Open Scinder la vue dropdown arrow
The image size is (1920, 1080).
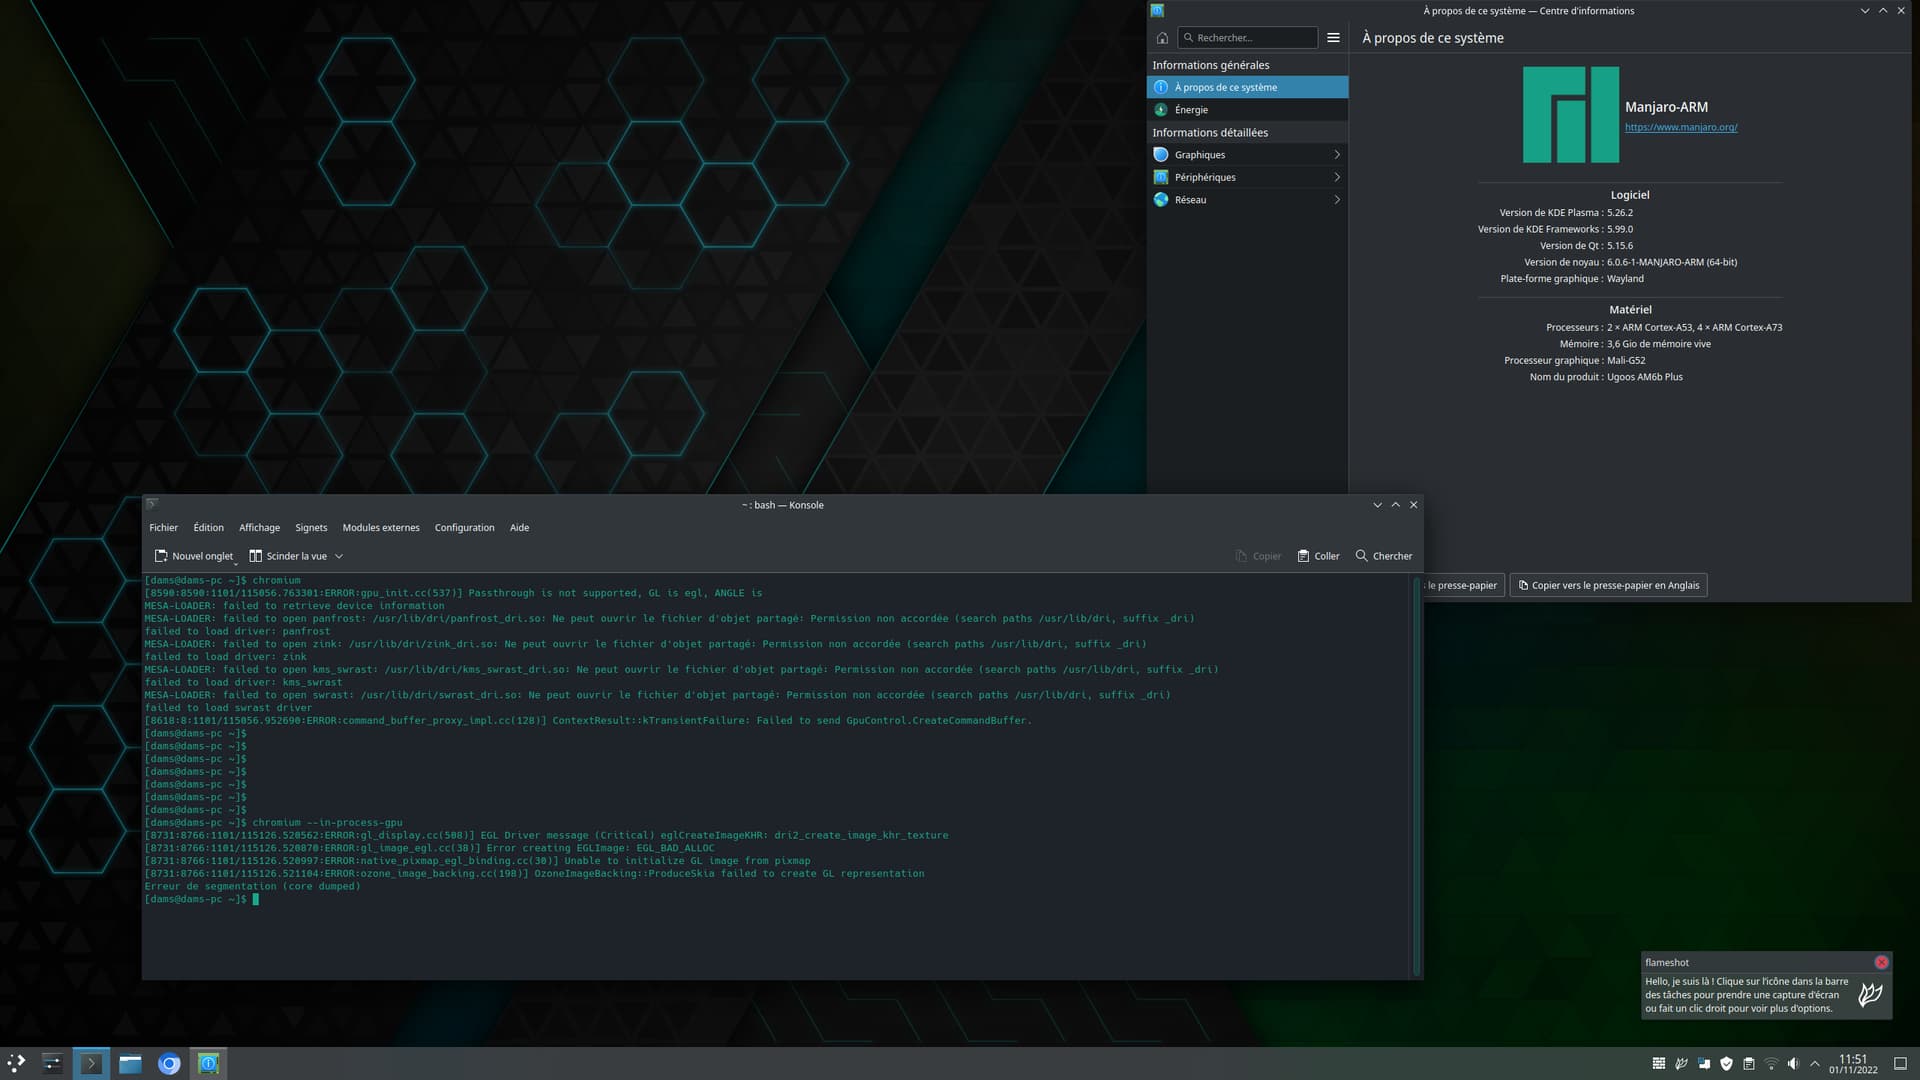pos(339,556)
